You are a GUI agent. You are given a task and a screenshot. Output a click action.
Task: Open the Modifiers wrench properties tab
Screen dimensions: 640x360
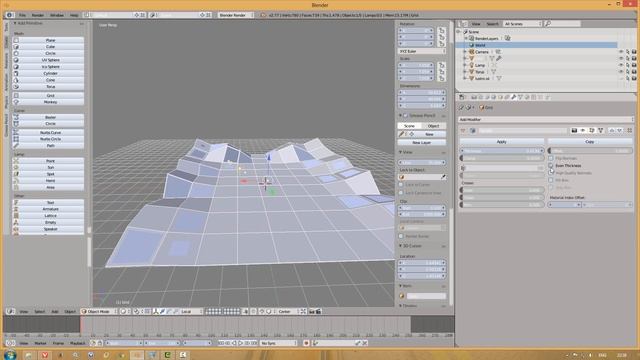[x=513, y=97]
